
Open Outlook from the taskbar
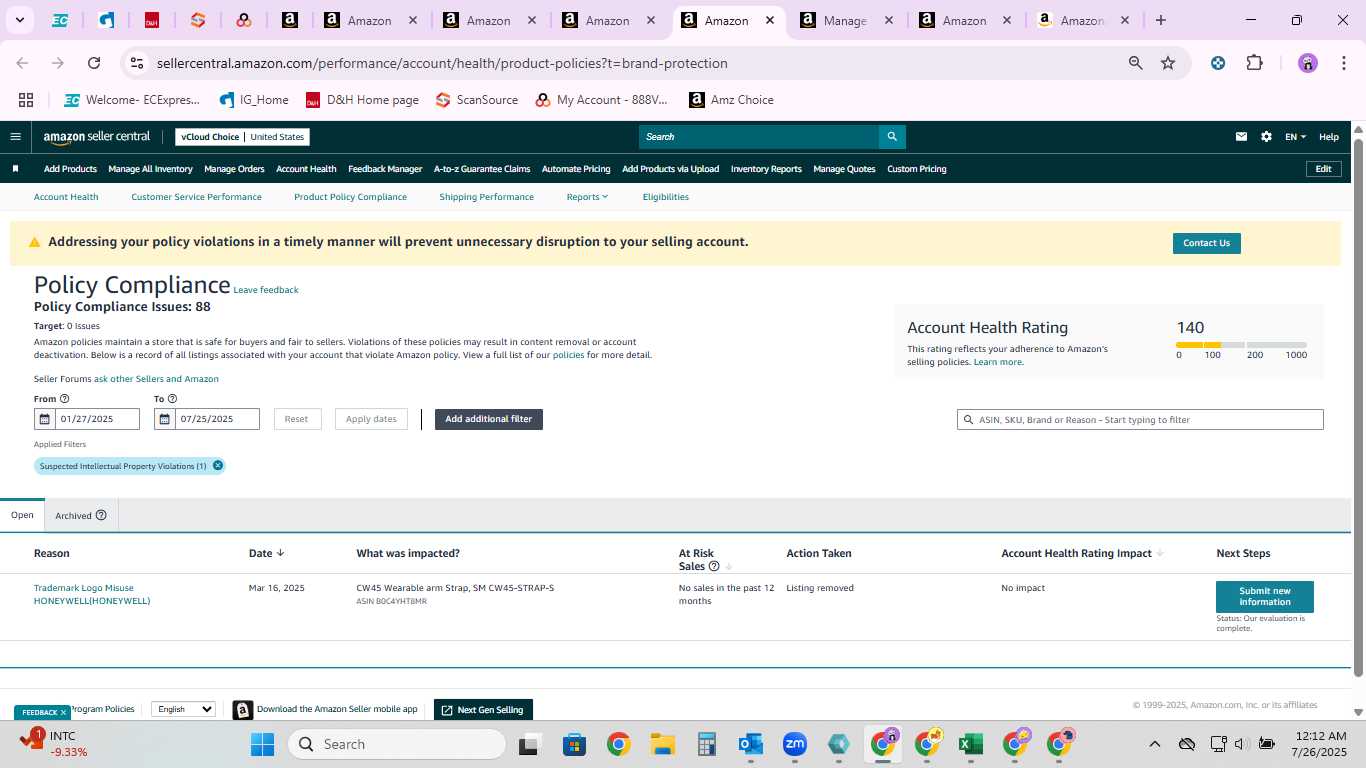click(751, 744)
